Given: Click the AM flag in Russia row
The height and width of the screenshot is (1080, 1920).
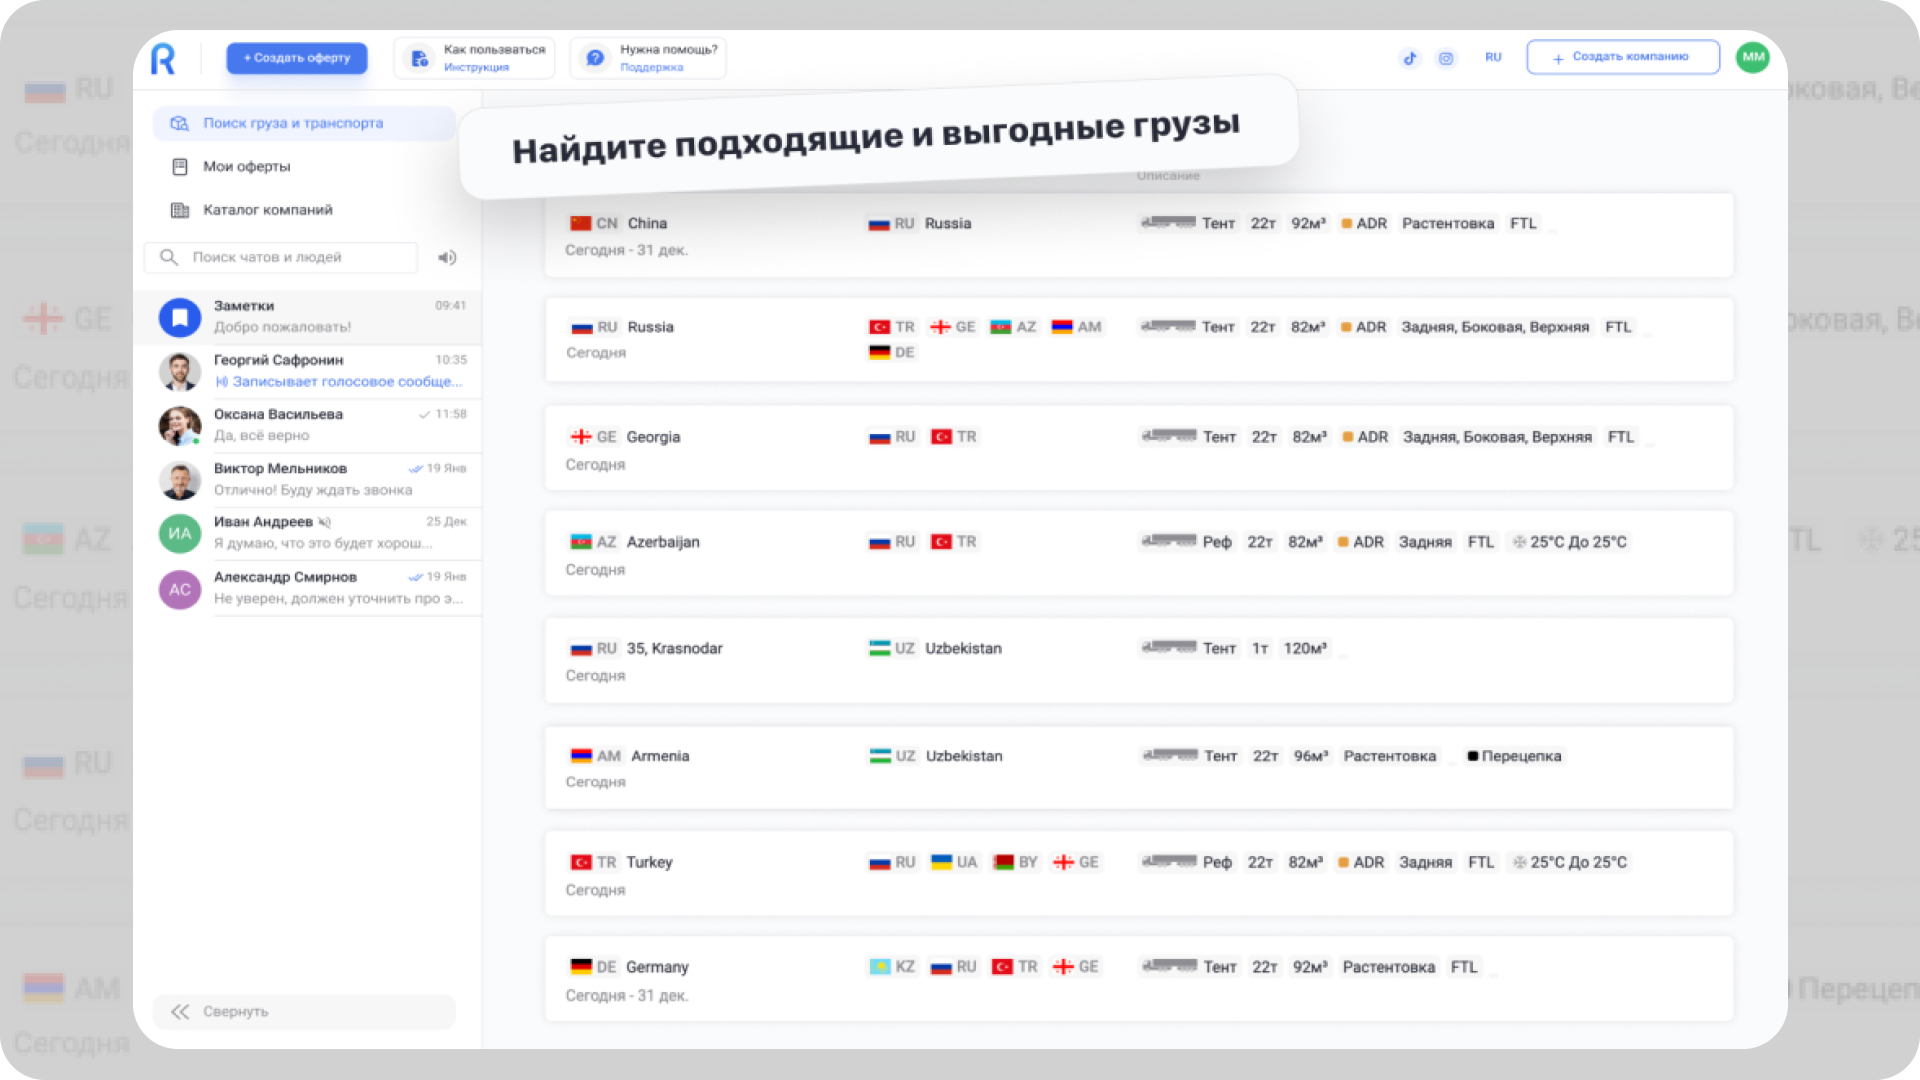Looking at the screenshot, I should tap(1062, 327).
